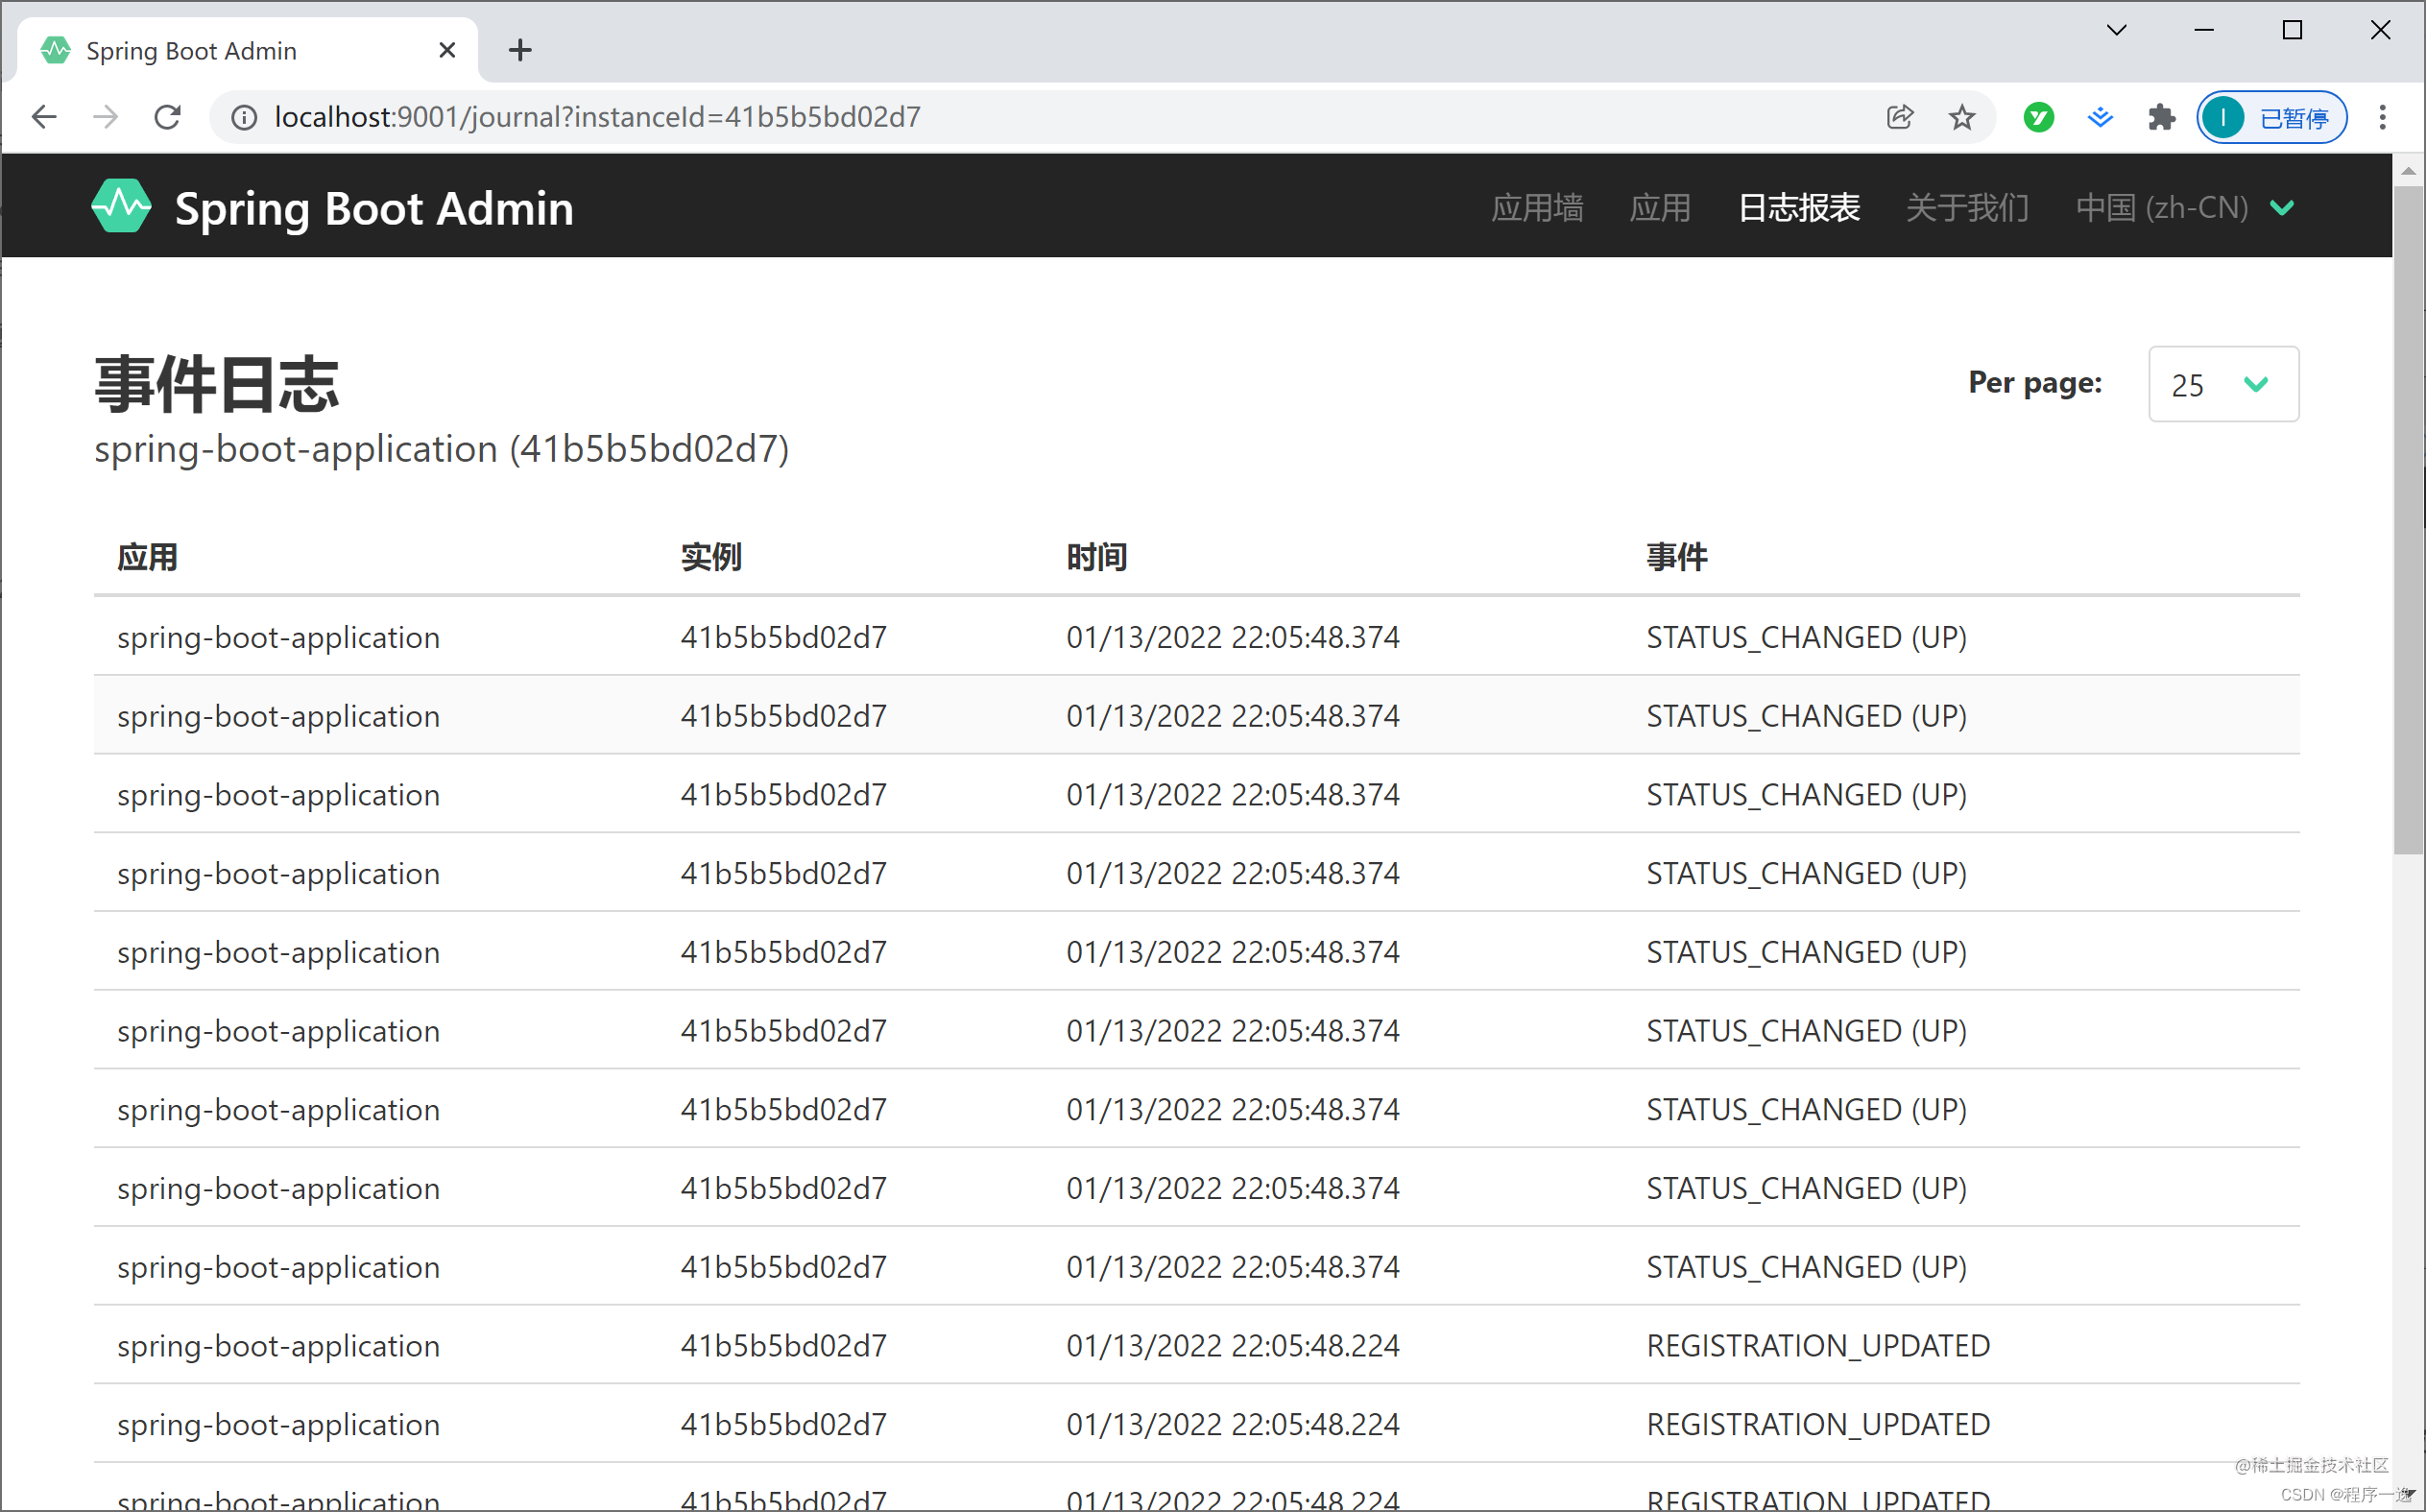Click the green circular extension icon
2426x1512 pixels.
(x=2038, y=117)
